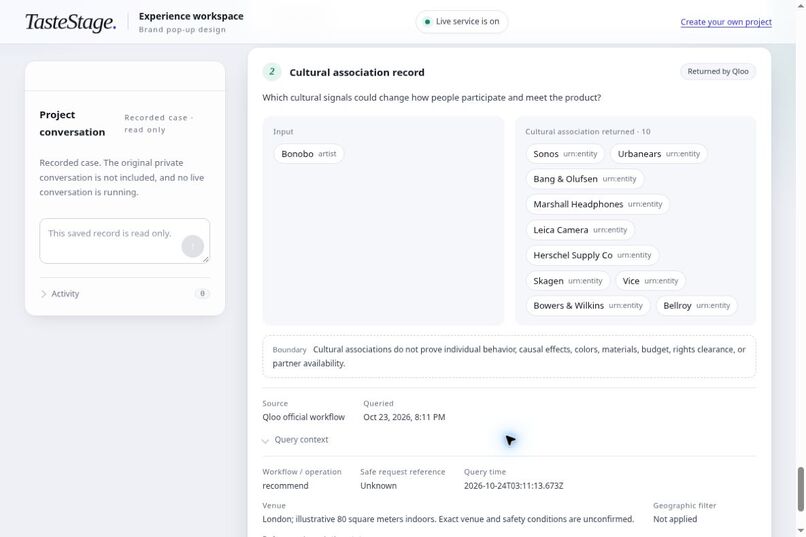Click the Activity count badge
The image size is (806, 537).
pos(202,293)
